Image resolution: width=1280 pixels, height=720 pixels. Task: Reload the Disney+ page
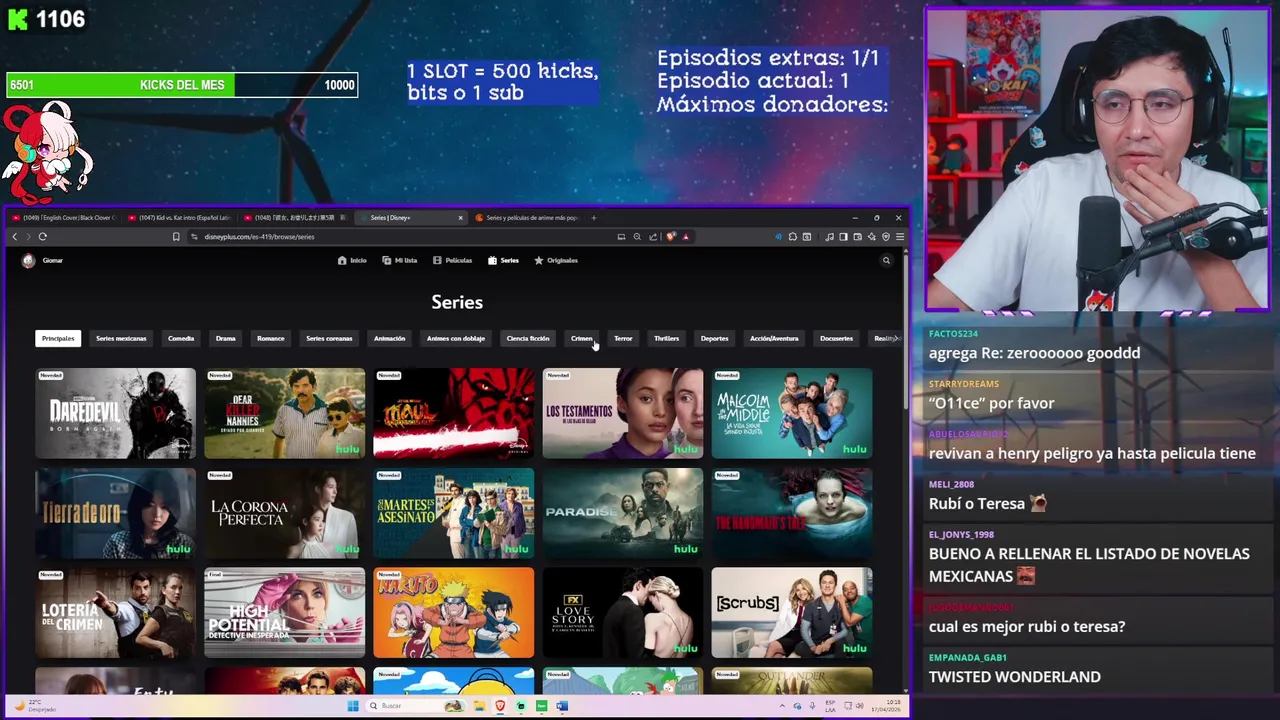pos(42,237)
